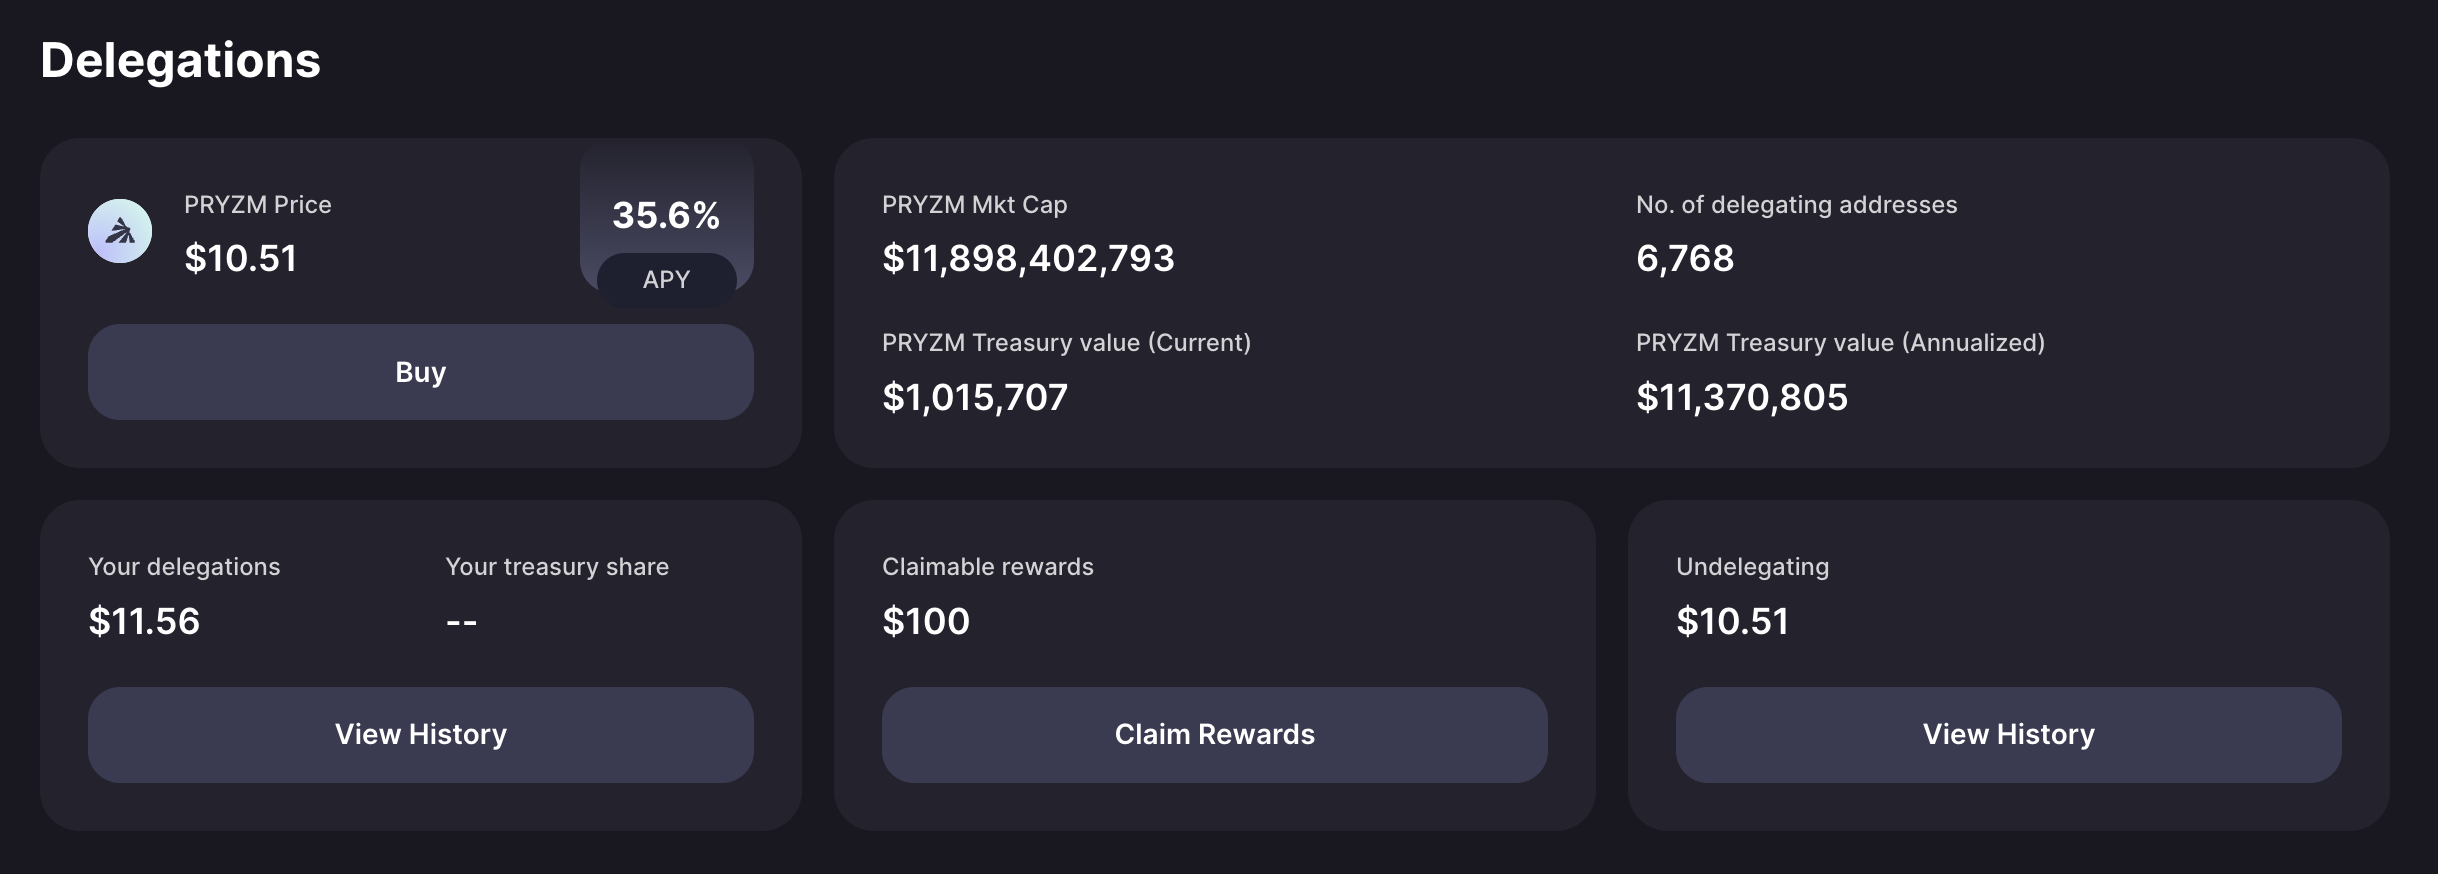
Task: Click the PRYZM Price value $10.51
Action: point(241,258)
